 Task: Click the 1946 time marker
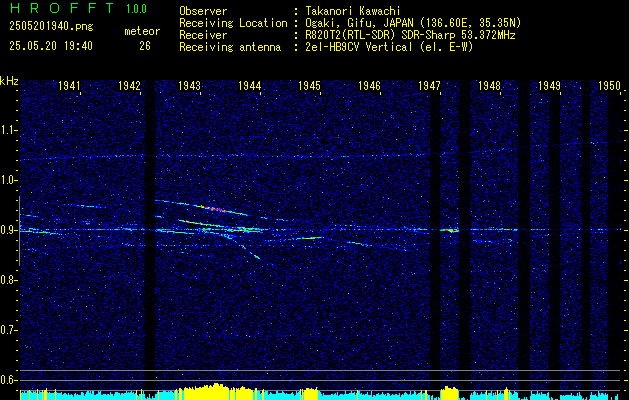pyautogui.click(x=369, y=86)
